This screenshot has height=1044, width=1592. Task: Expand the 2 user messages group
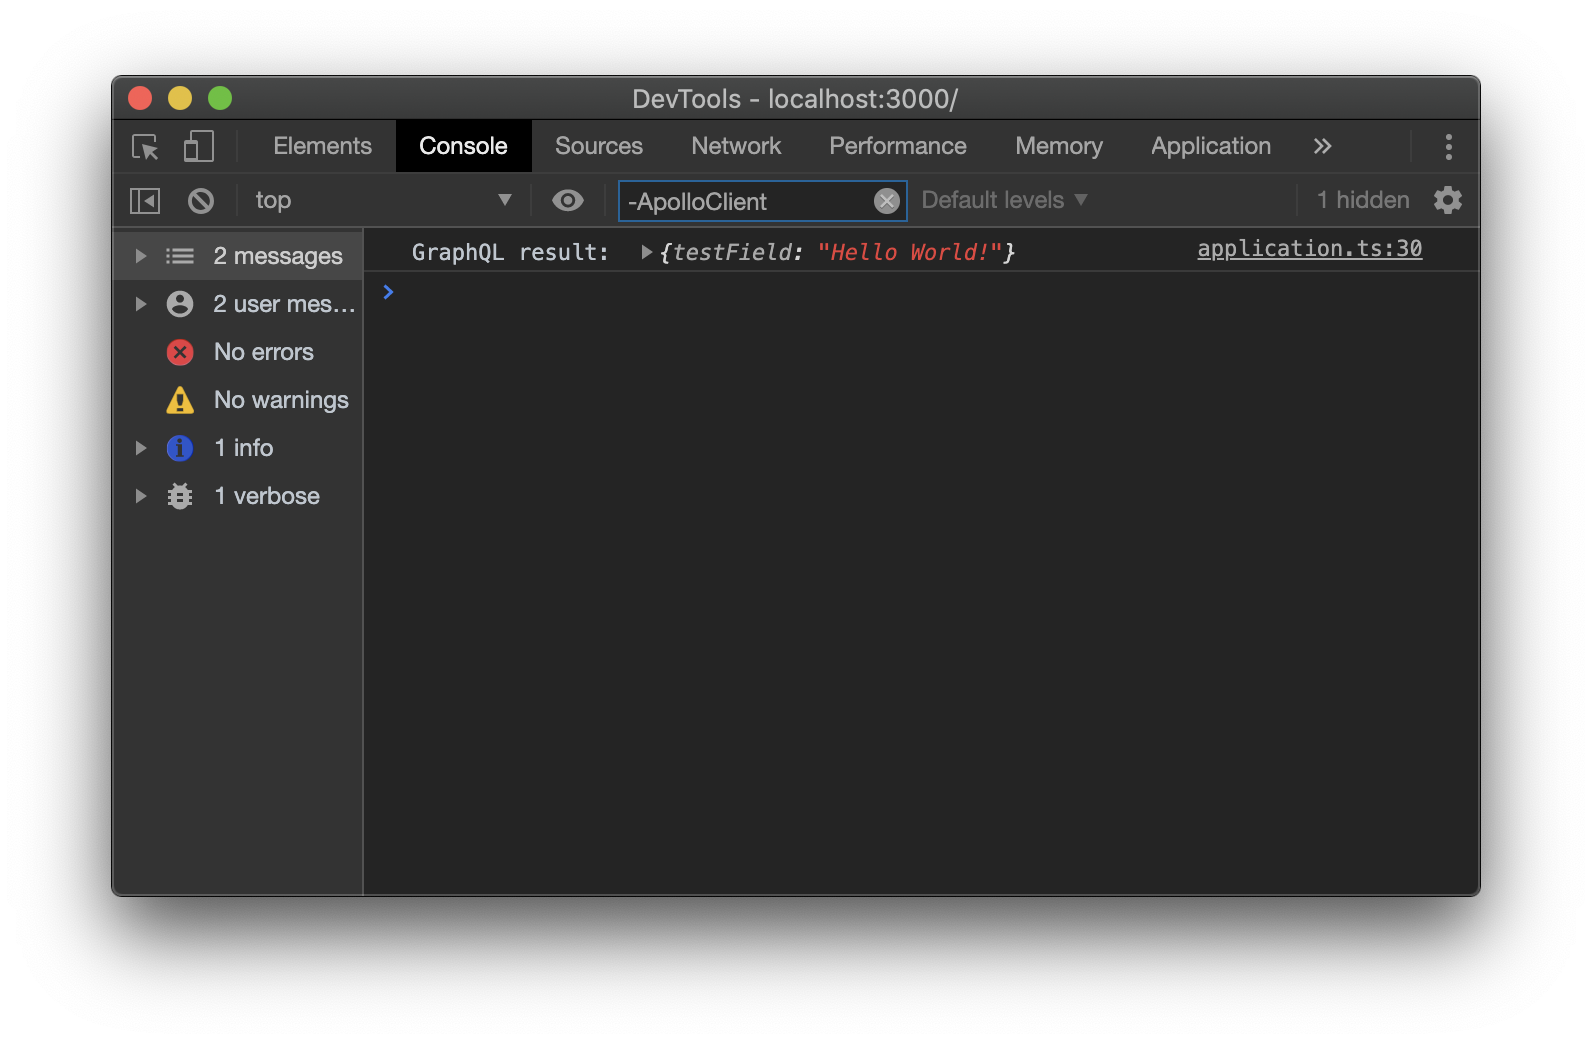pos(141,304)
